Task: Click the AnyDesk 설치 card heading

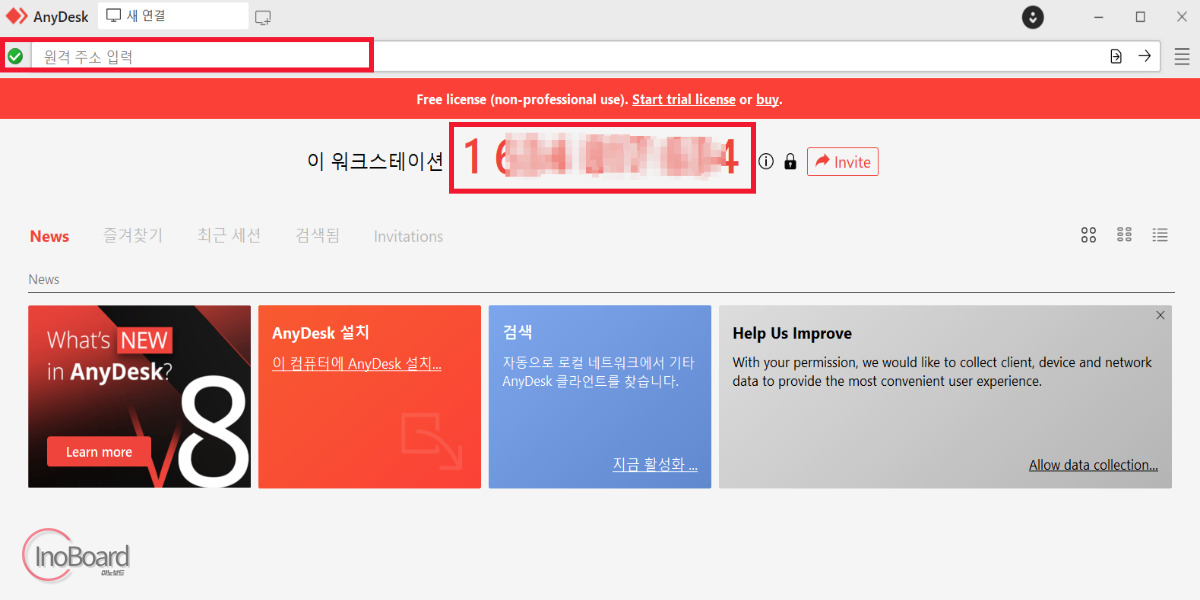Action: coord(321,333)
